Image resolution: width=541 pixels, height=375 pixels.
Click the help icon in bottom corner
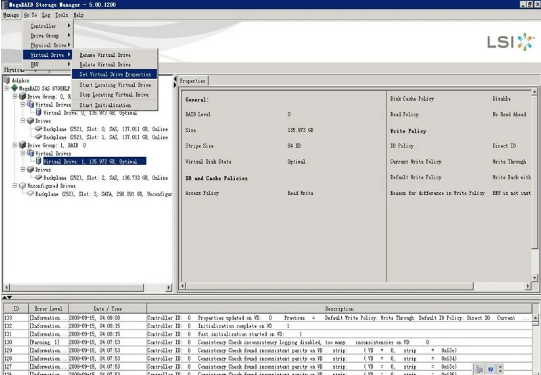point(490,369)
